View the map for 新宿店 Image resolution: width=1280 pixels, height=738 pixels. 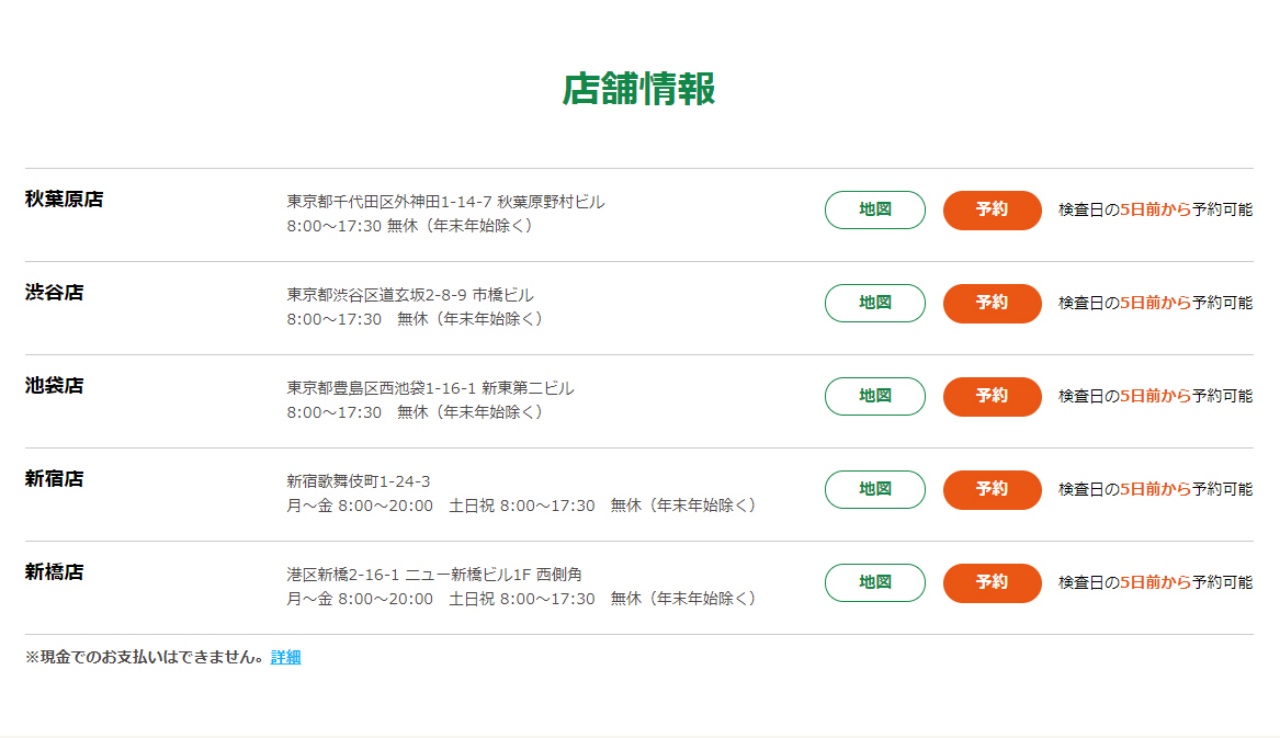[x=875, y=489]
